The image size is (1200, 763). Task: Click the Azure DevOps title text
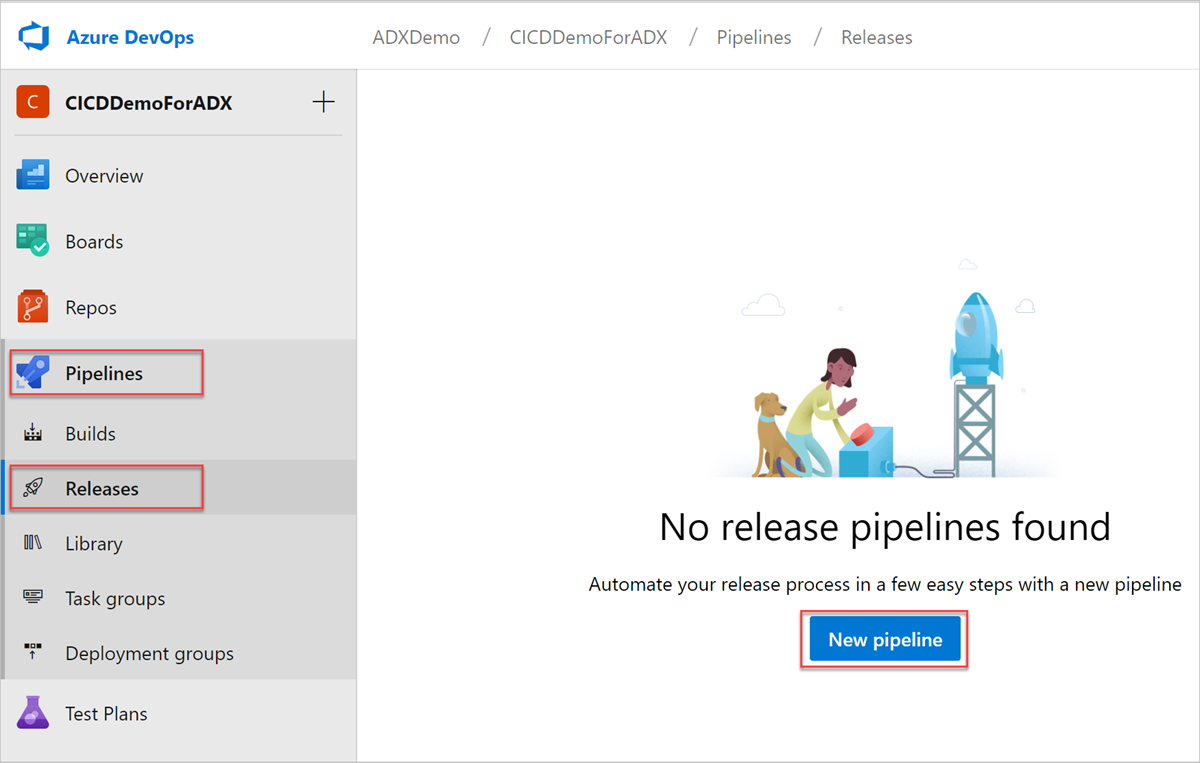tap(130, 38)
